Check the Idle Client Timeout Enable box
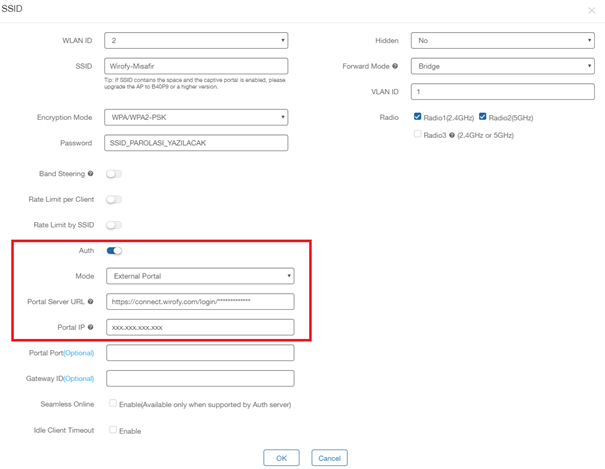The height and width of the screenshot is (469, 605). point(113,430)
